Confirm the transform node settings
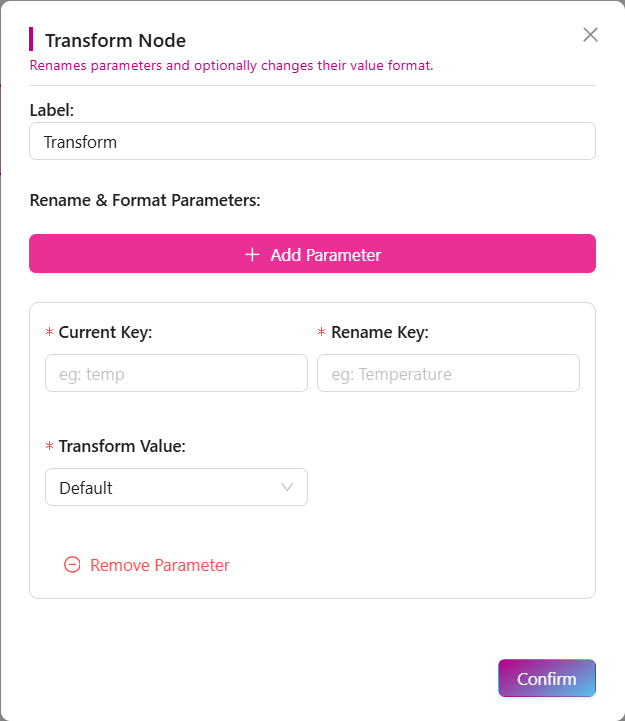The image size is (625, 721). (546, 678)
